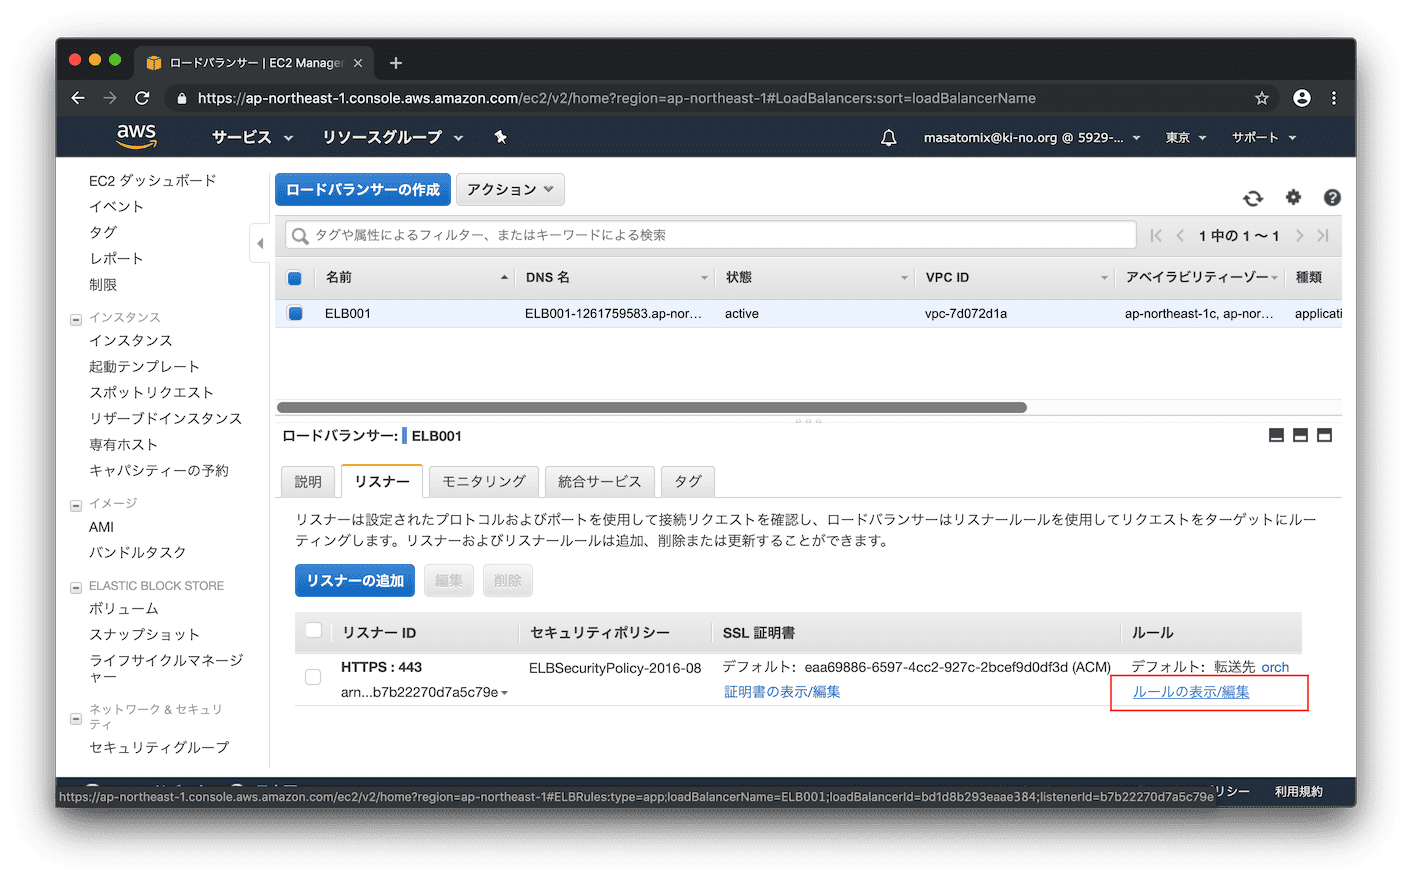This screenshot has height=881, width=1412.
Task: Open the アクション dropdown button
Action: (510, 189)
